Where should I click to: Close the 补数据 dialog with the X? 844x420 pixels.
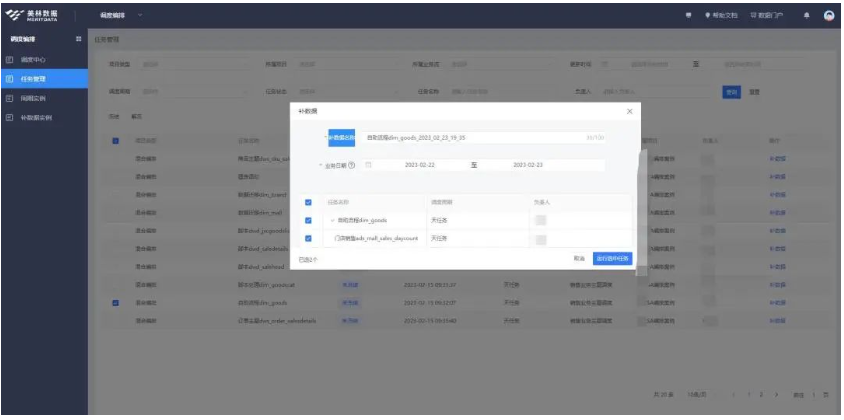pyautogui.click(x=629, y=111)
